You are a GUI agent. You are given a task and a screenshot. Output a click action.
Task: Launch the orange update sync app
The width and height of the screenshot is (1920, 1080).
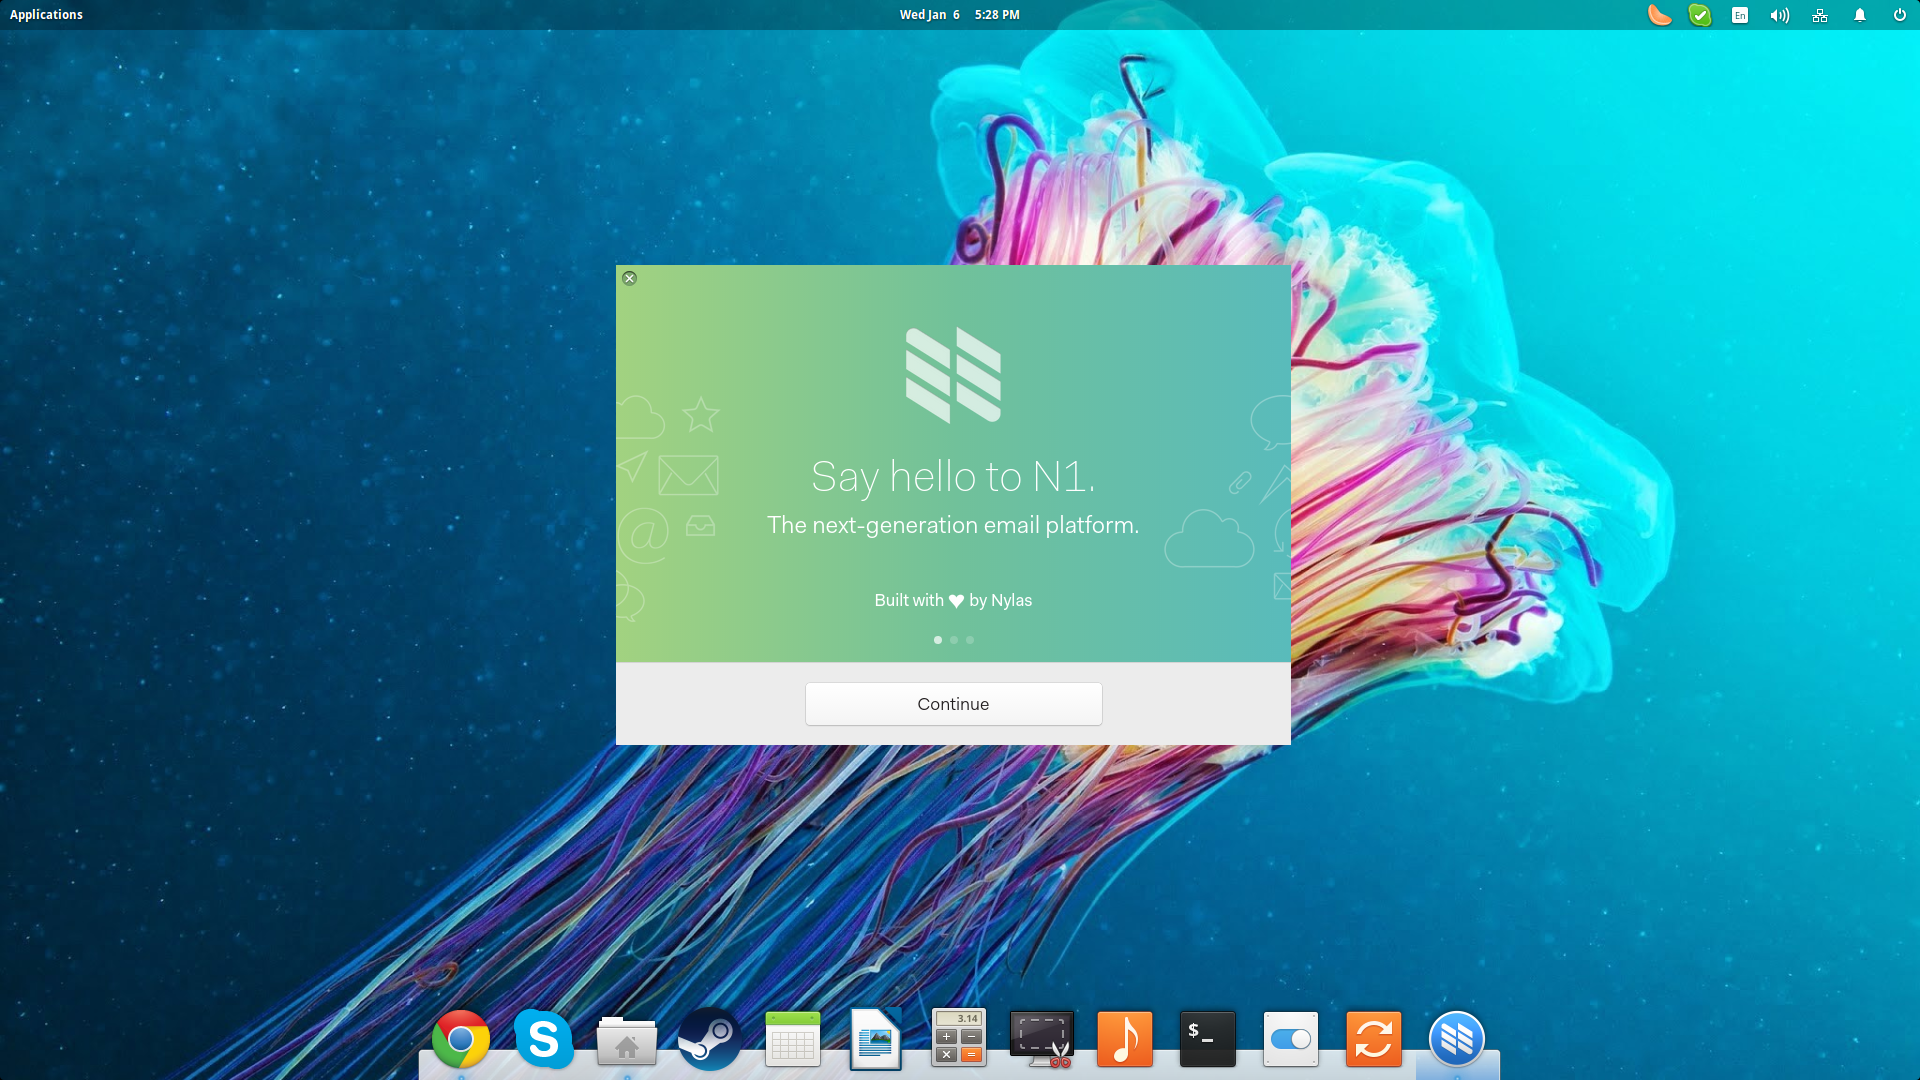click(x=1373, y=1039)
